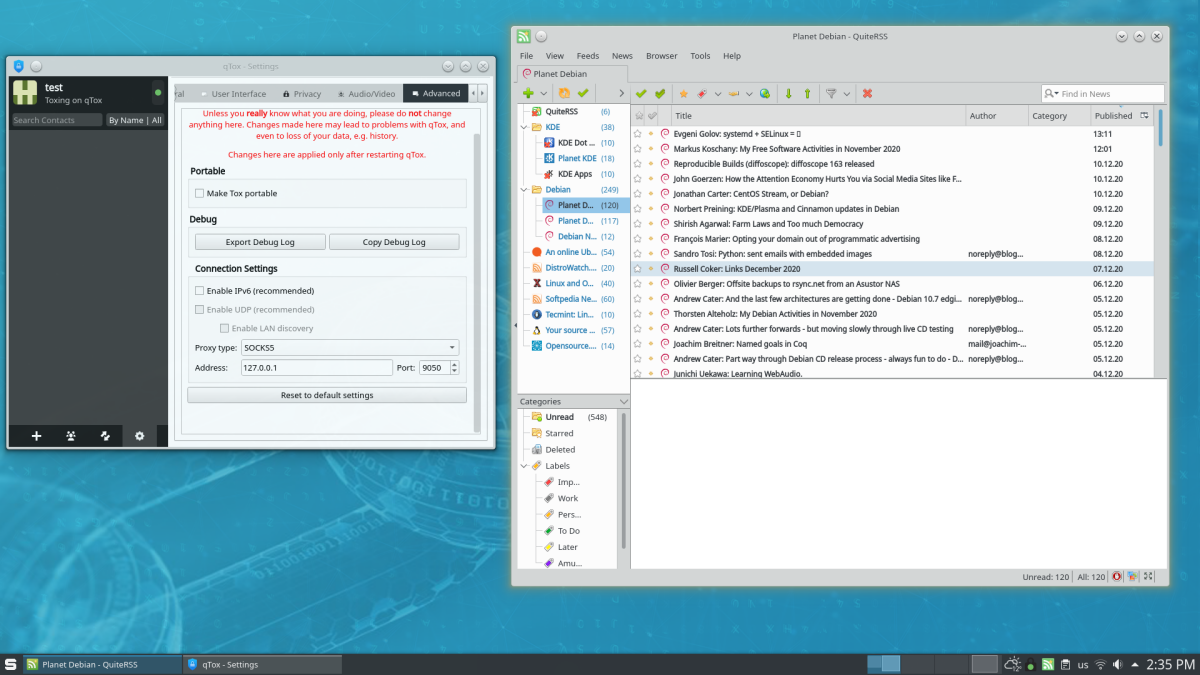Open news in external browser globe icon
The image size is (1200, 675).
[765, 94]
